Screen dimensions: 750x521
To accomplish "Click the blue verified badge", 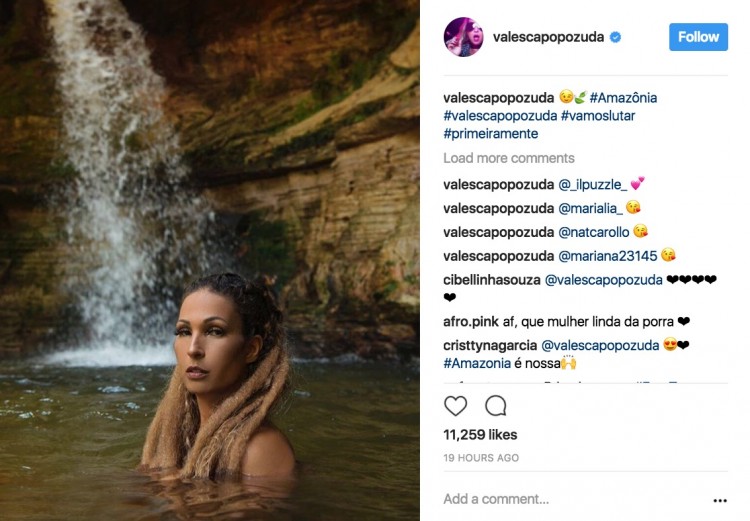I will [616, 37].
